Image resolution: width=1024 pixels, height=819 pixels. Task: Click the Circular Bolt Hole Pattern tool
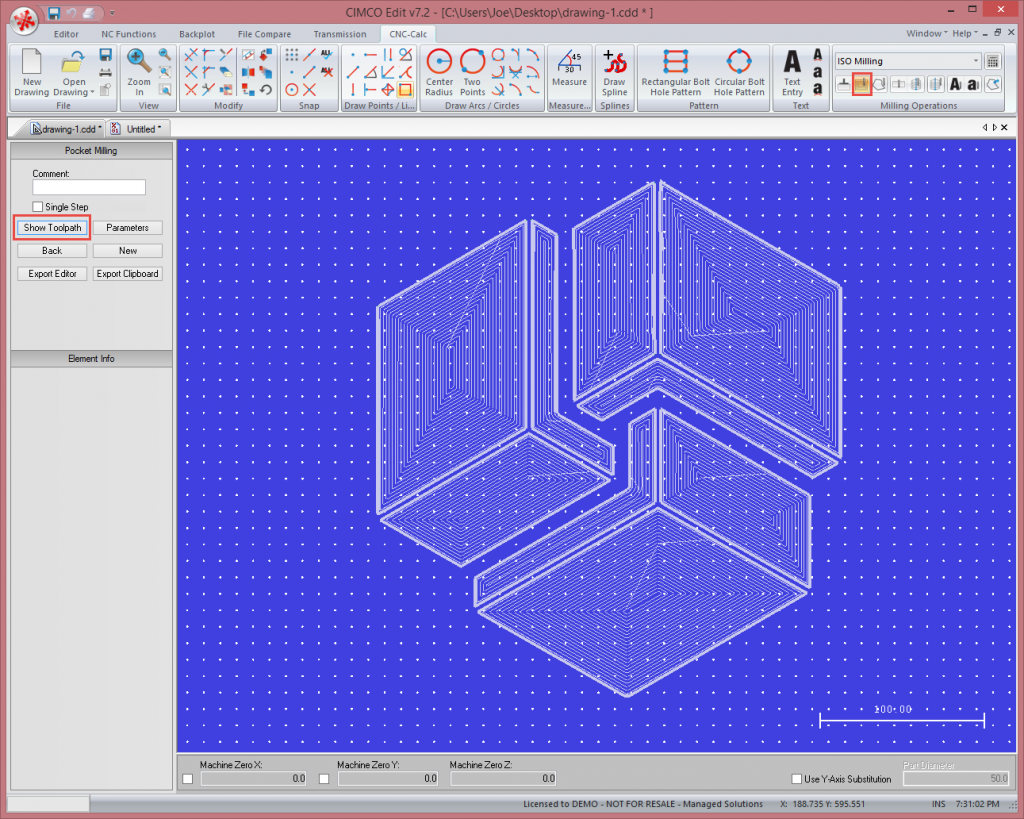(739, 69)
